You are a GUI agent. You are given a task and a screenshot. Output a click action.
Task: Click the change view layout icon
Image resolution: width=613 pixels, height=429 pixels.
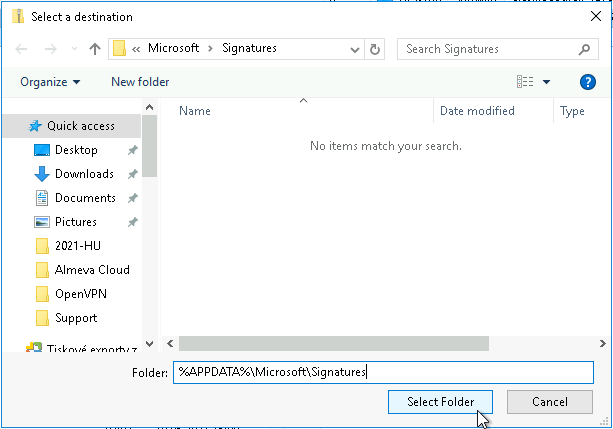point(525,82)
